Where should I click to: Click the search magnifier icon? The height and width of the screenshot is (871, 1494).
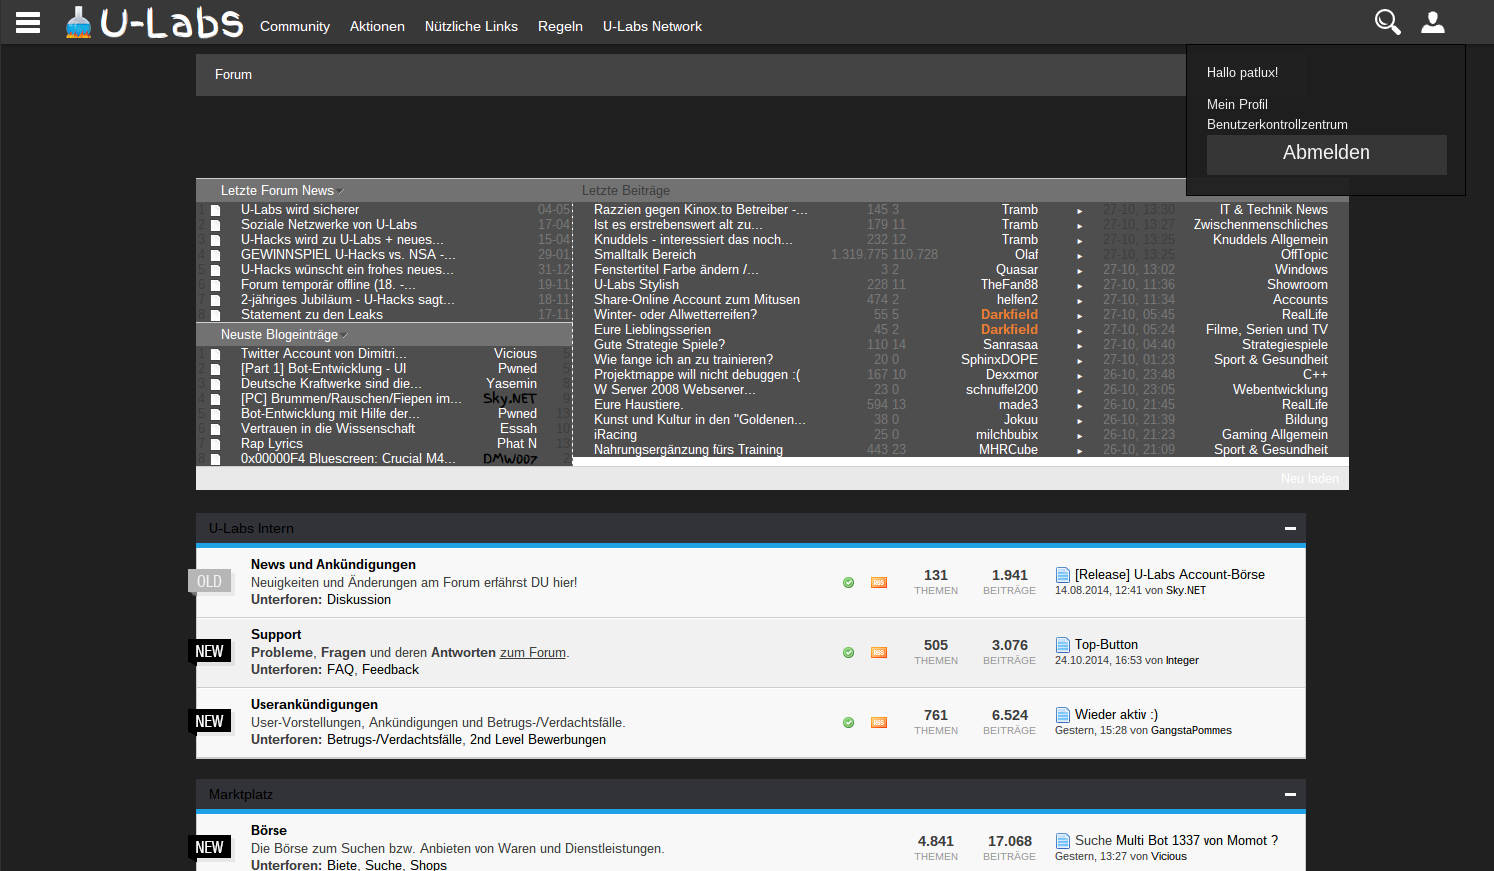(1387, 22)
